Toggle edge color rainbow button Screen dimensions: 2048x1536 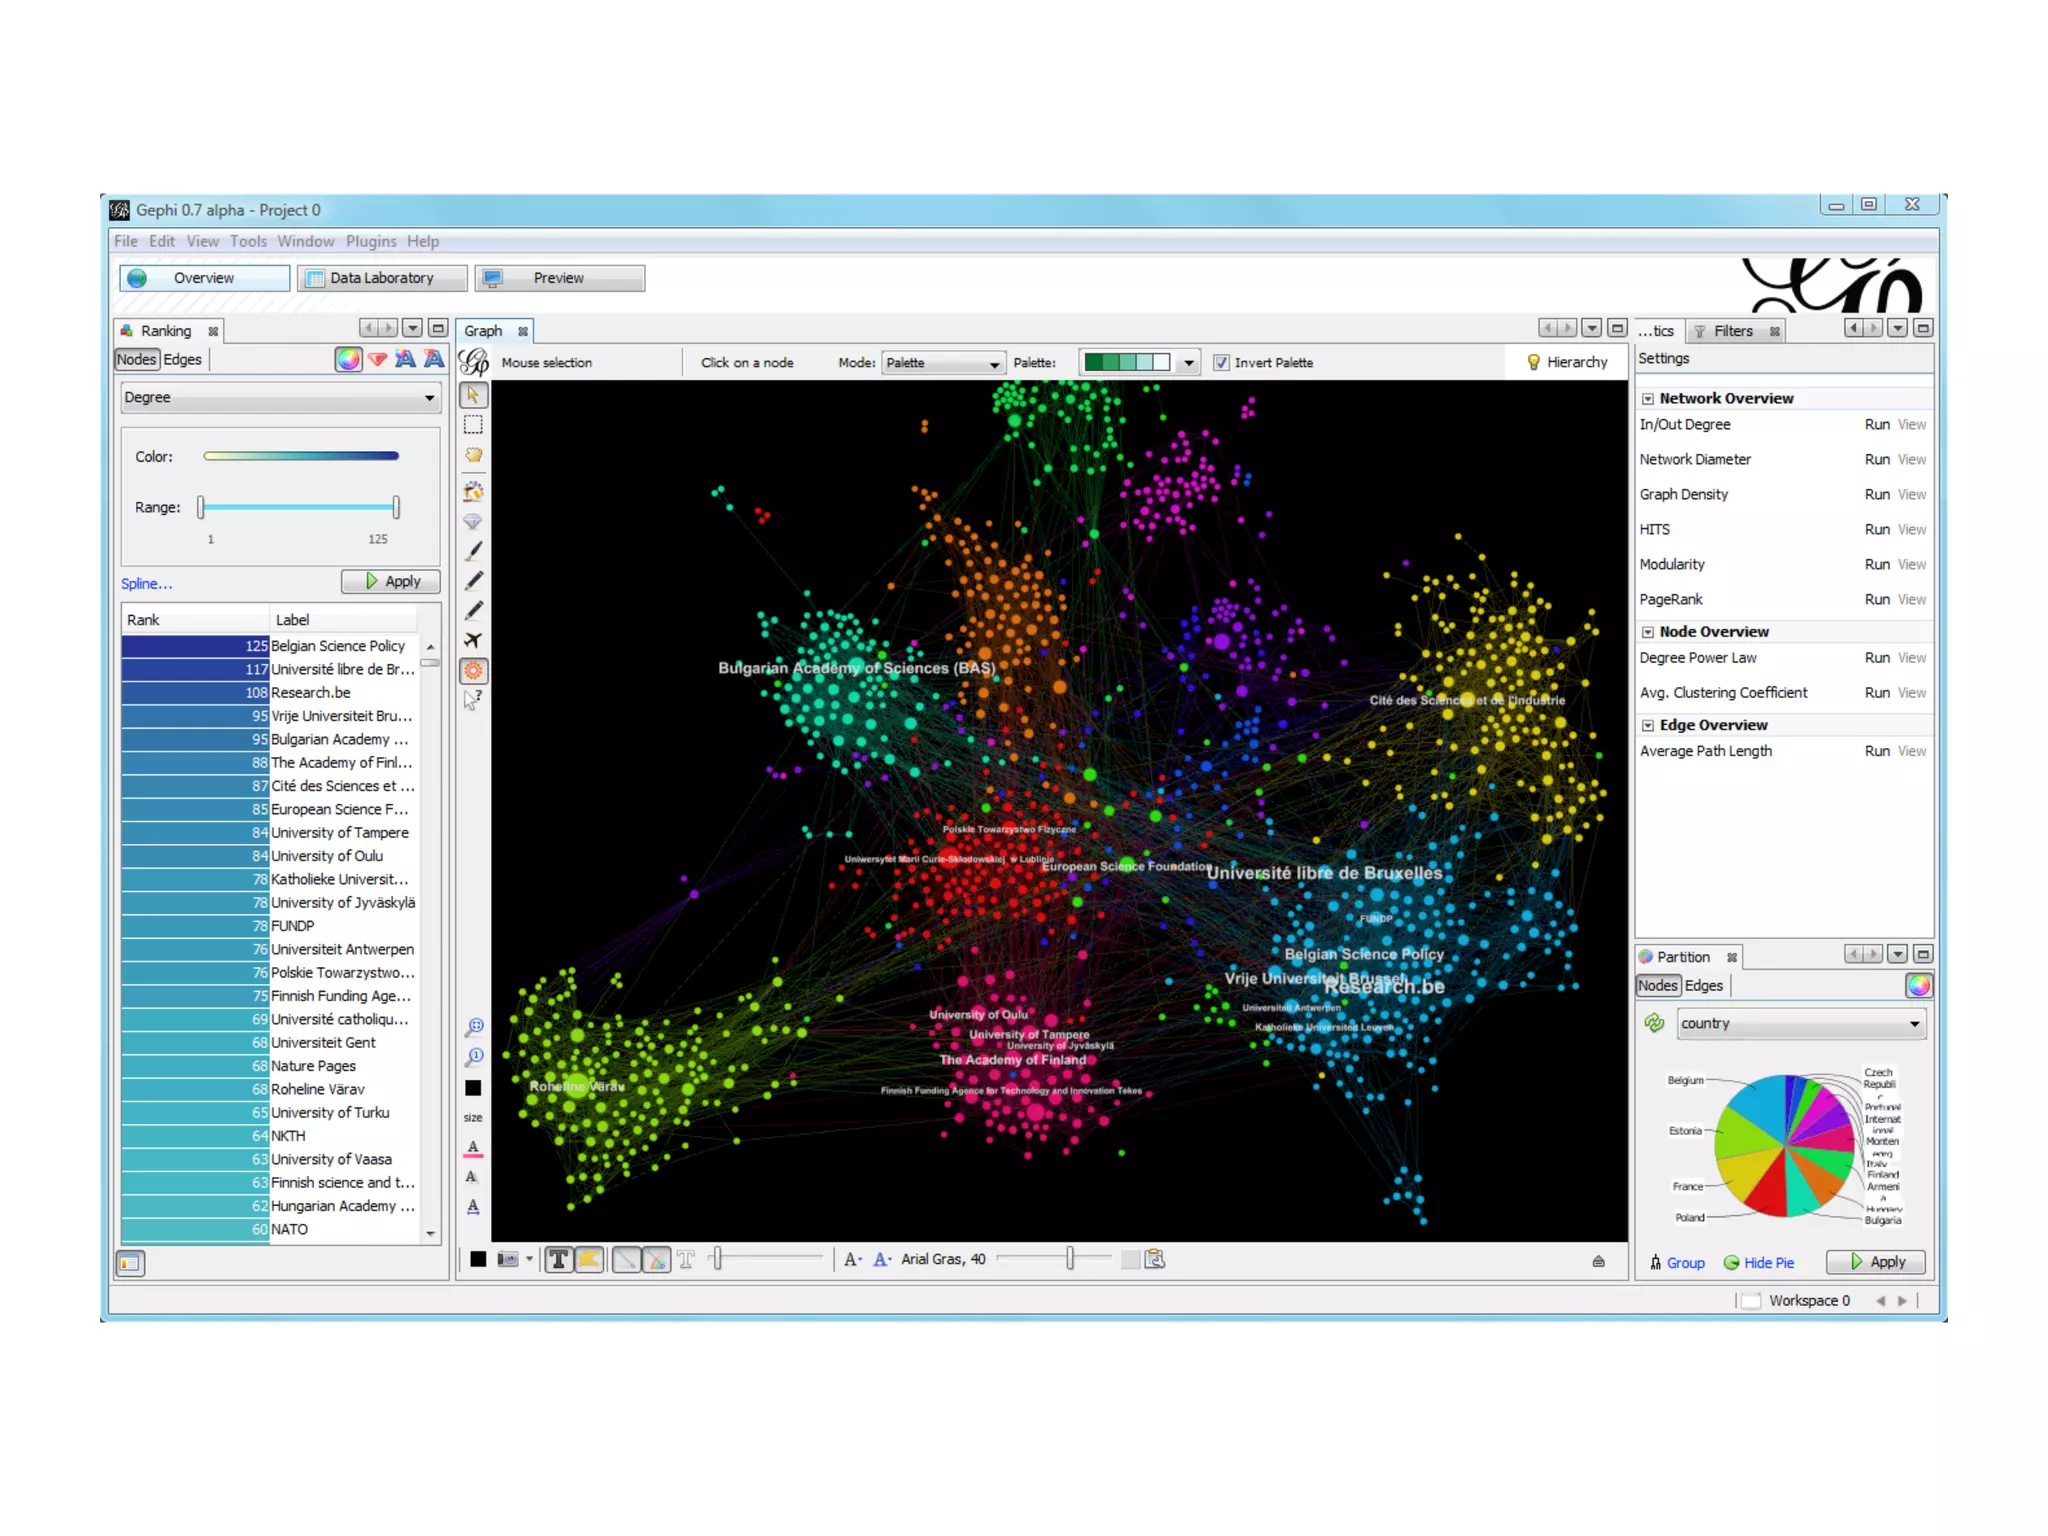(x=656, y=1259)
